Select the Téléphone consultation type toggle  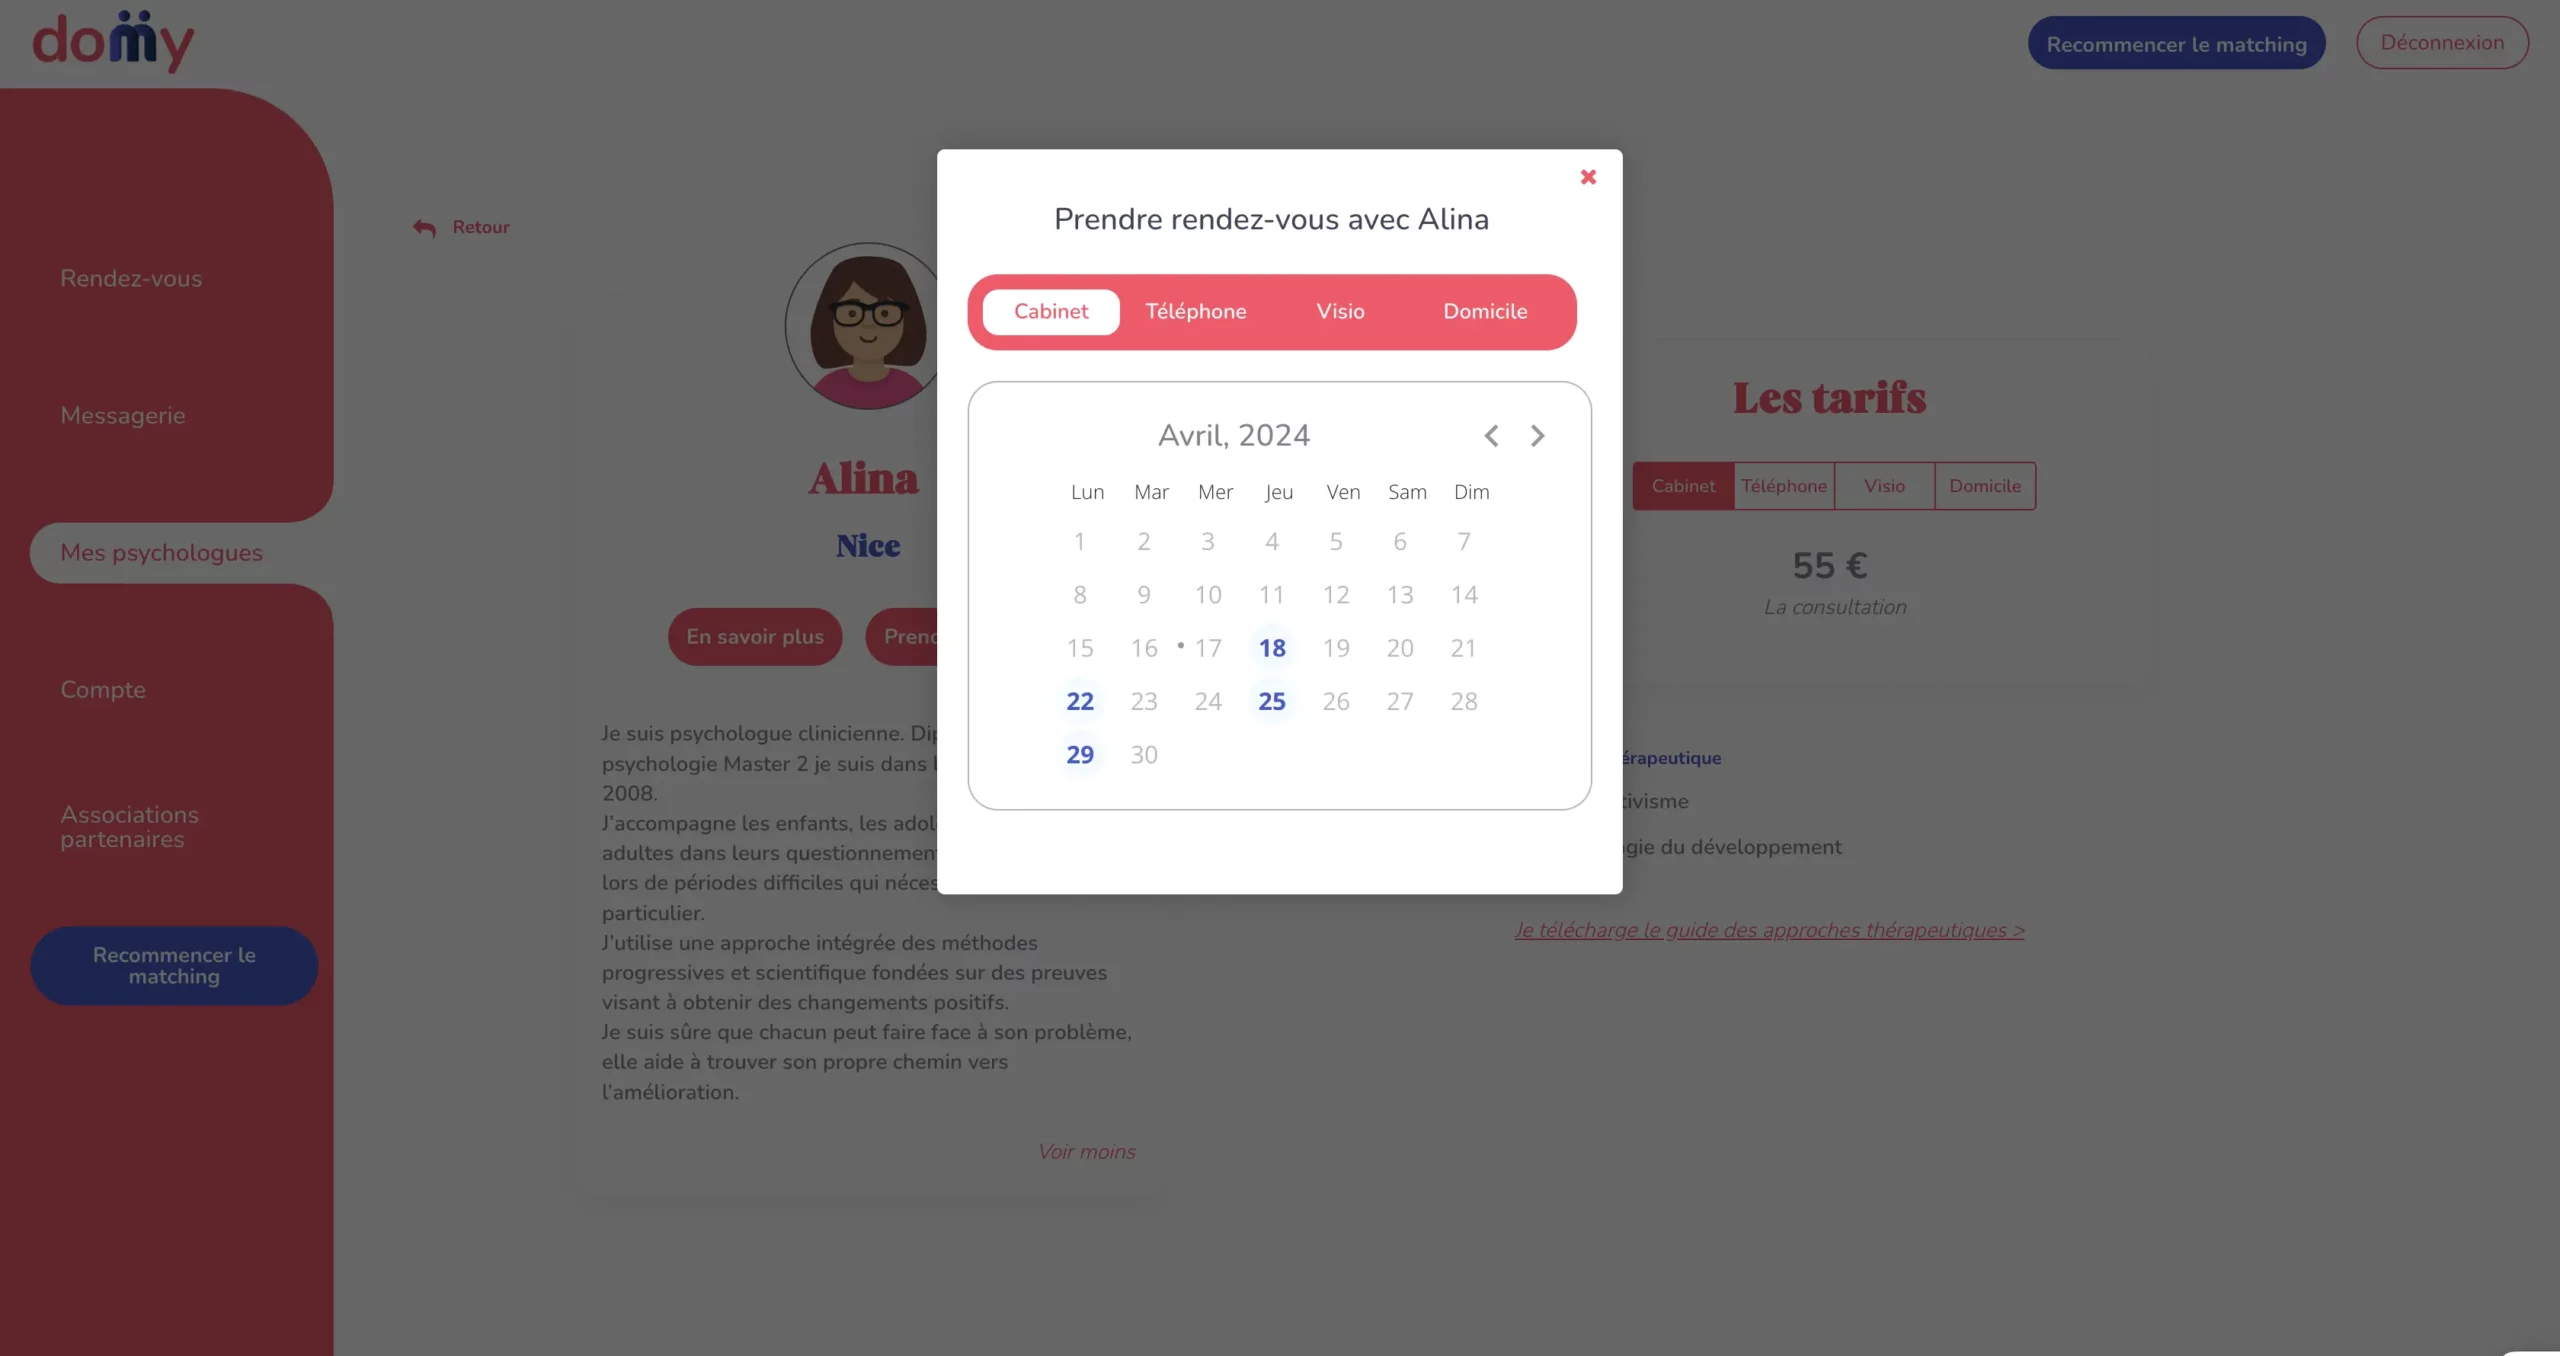click(x=1195, y=311)
